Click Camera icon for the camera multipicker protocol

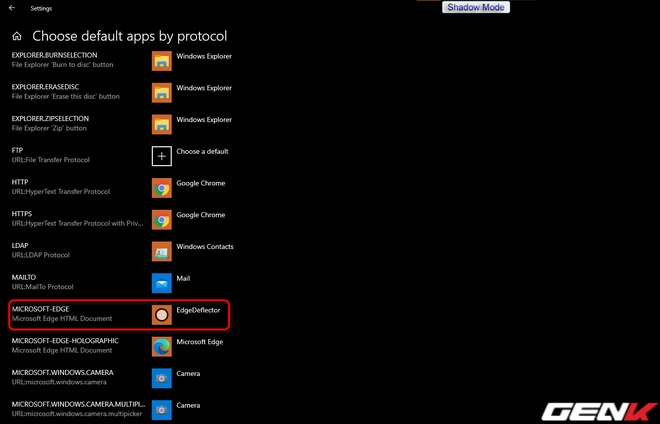[x=162, y=410]
